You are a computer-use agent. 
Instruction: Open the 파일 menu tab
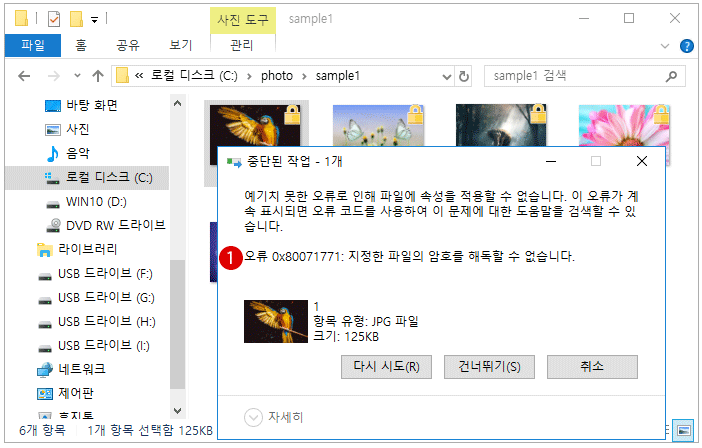tap(33, 45)
